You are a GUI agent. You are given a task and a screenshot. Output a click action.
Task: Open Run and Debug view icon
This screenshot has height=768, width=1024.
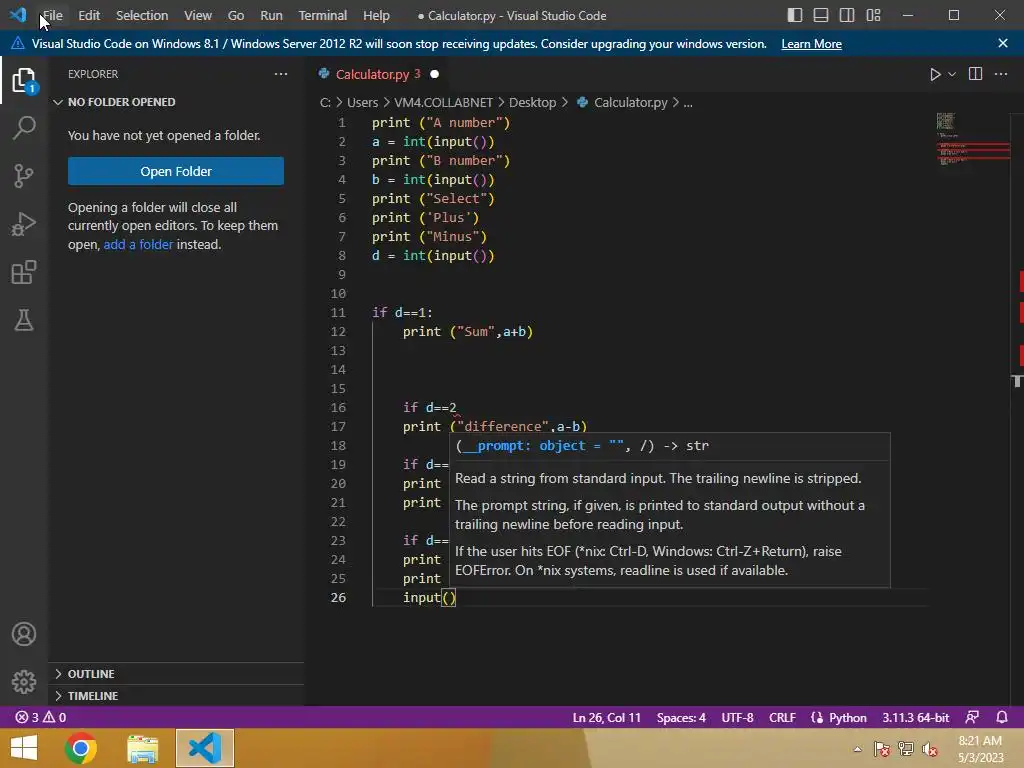[24, 224]
